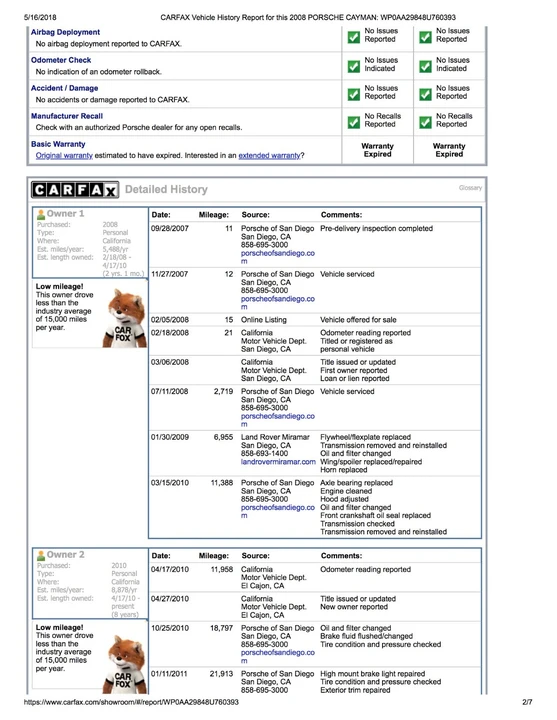Select 'Axle bearing replaced' comment
557x720 pixels.
pos(356,483)
